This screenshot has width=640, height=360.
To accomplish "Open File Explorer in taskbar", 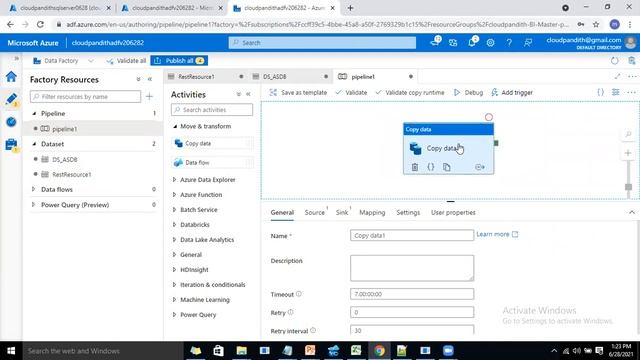I will point(242,351).
